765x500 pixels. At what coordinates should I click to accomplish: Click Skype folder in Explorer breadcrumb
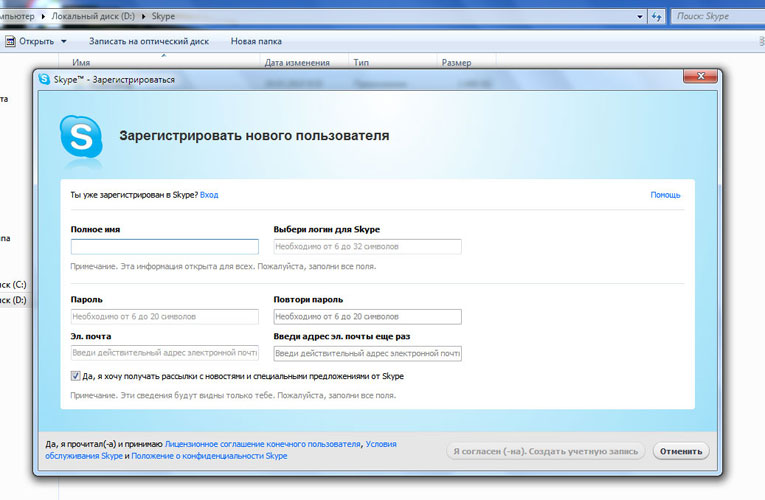[163, 17]
